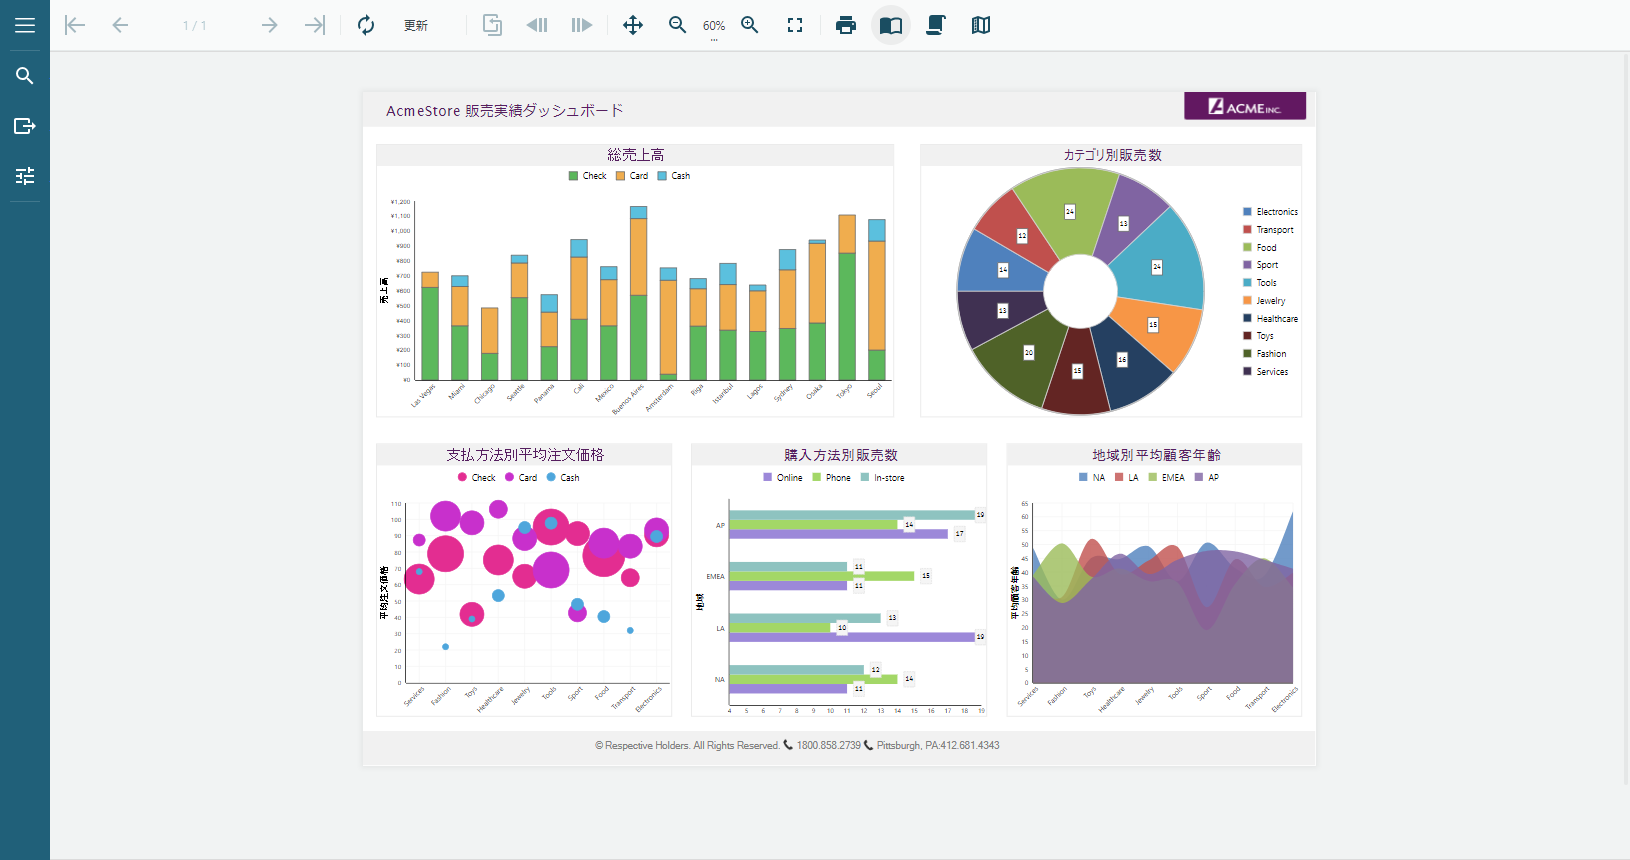Viewport: 1630px width, 860px height.
Task: Click Healthcare in the pie chart legend
Action: [1277, 319]
